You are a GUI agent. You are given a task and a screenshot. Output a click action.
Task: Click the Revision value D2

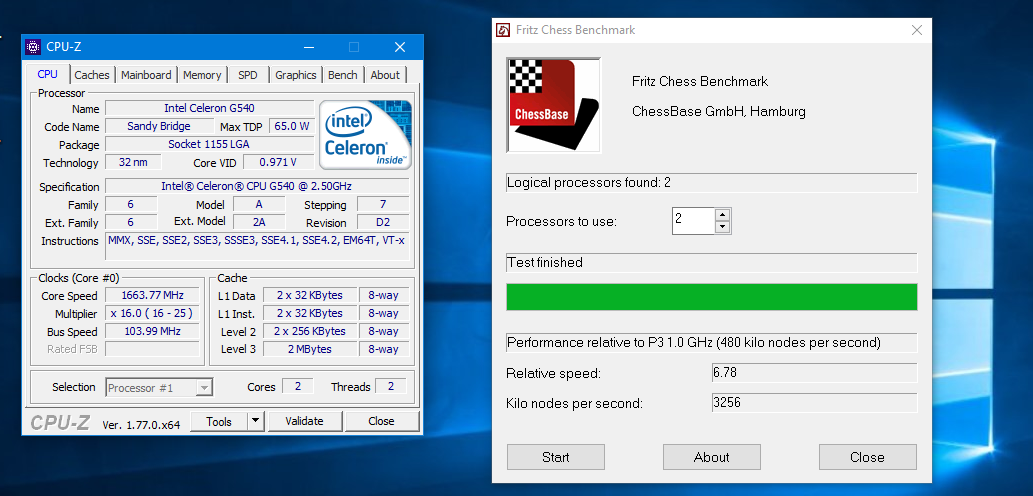click(x=383, y=222)
